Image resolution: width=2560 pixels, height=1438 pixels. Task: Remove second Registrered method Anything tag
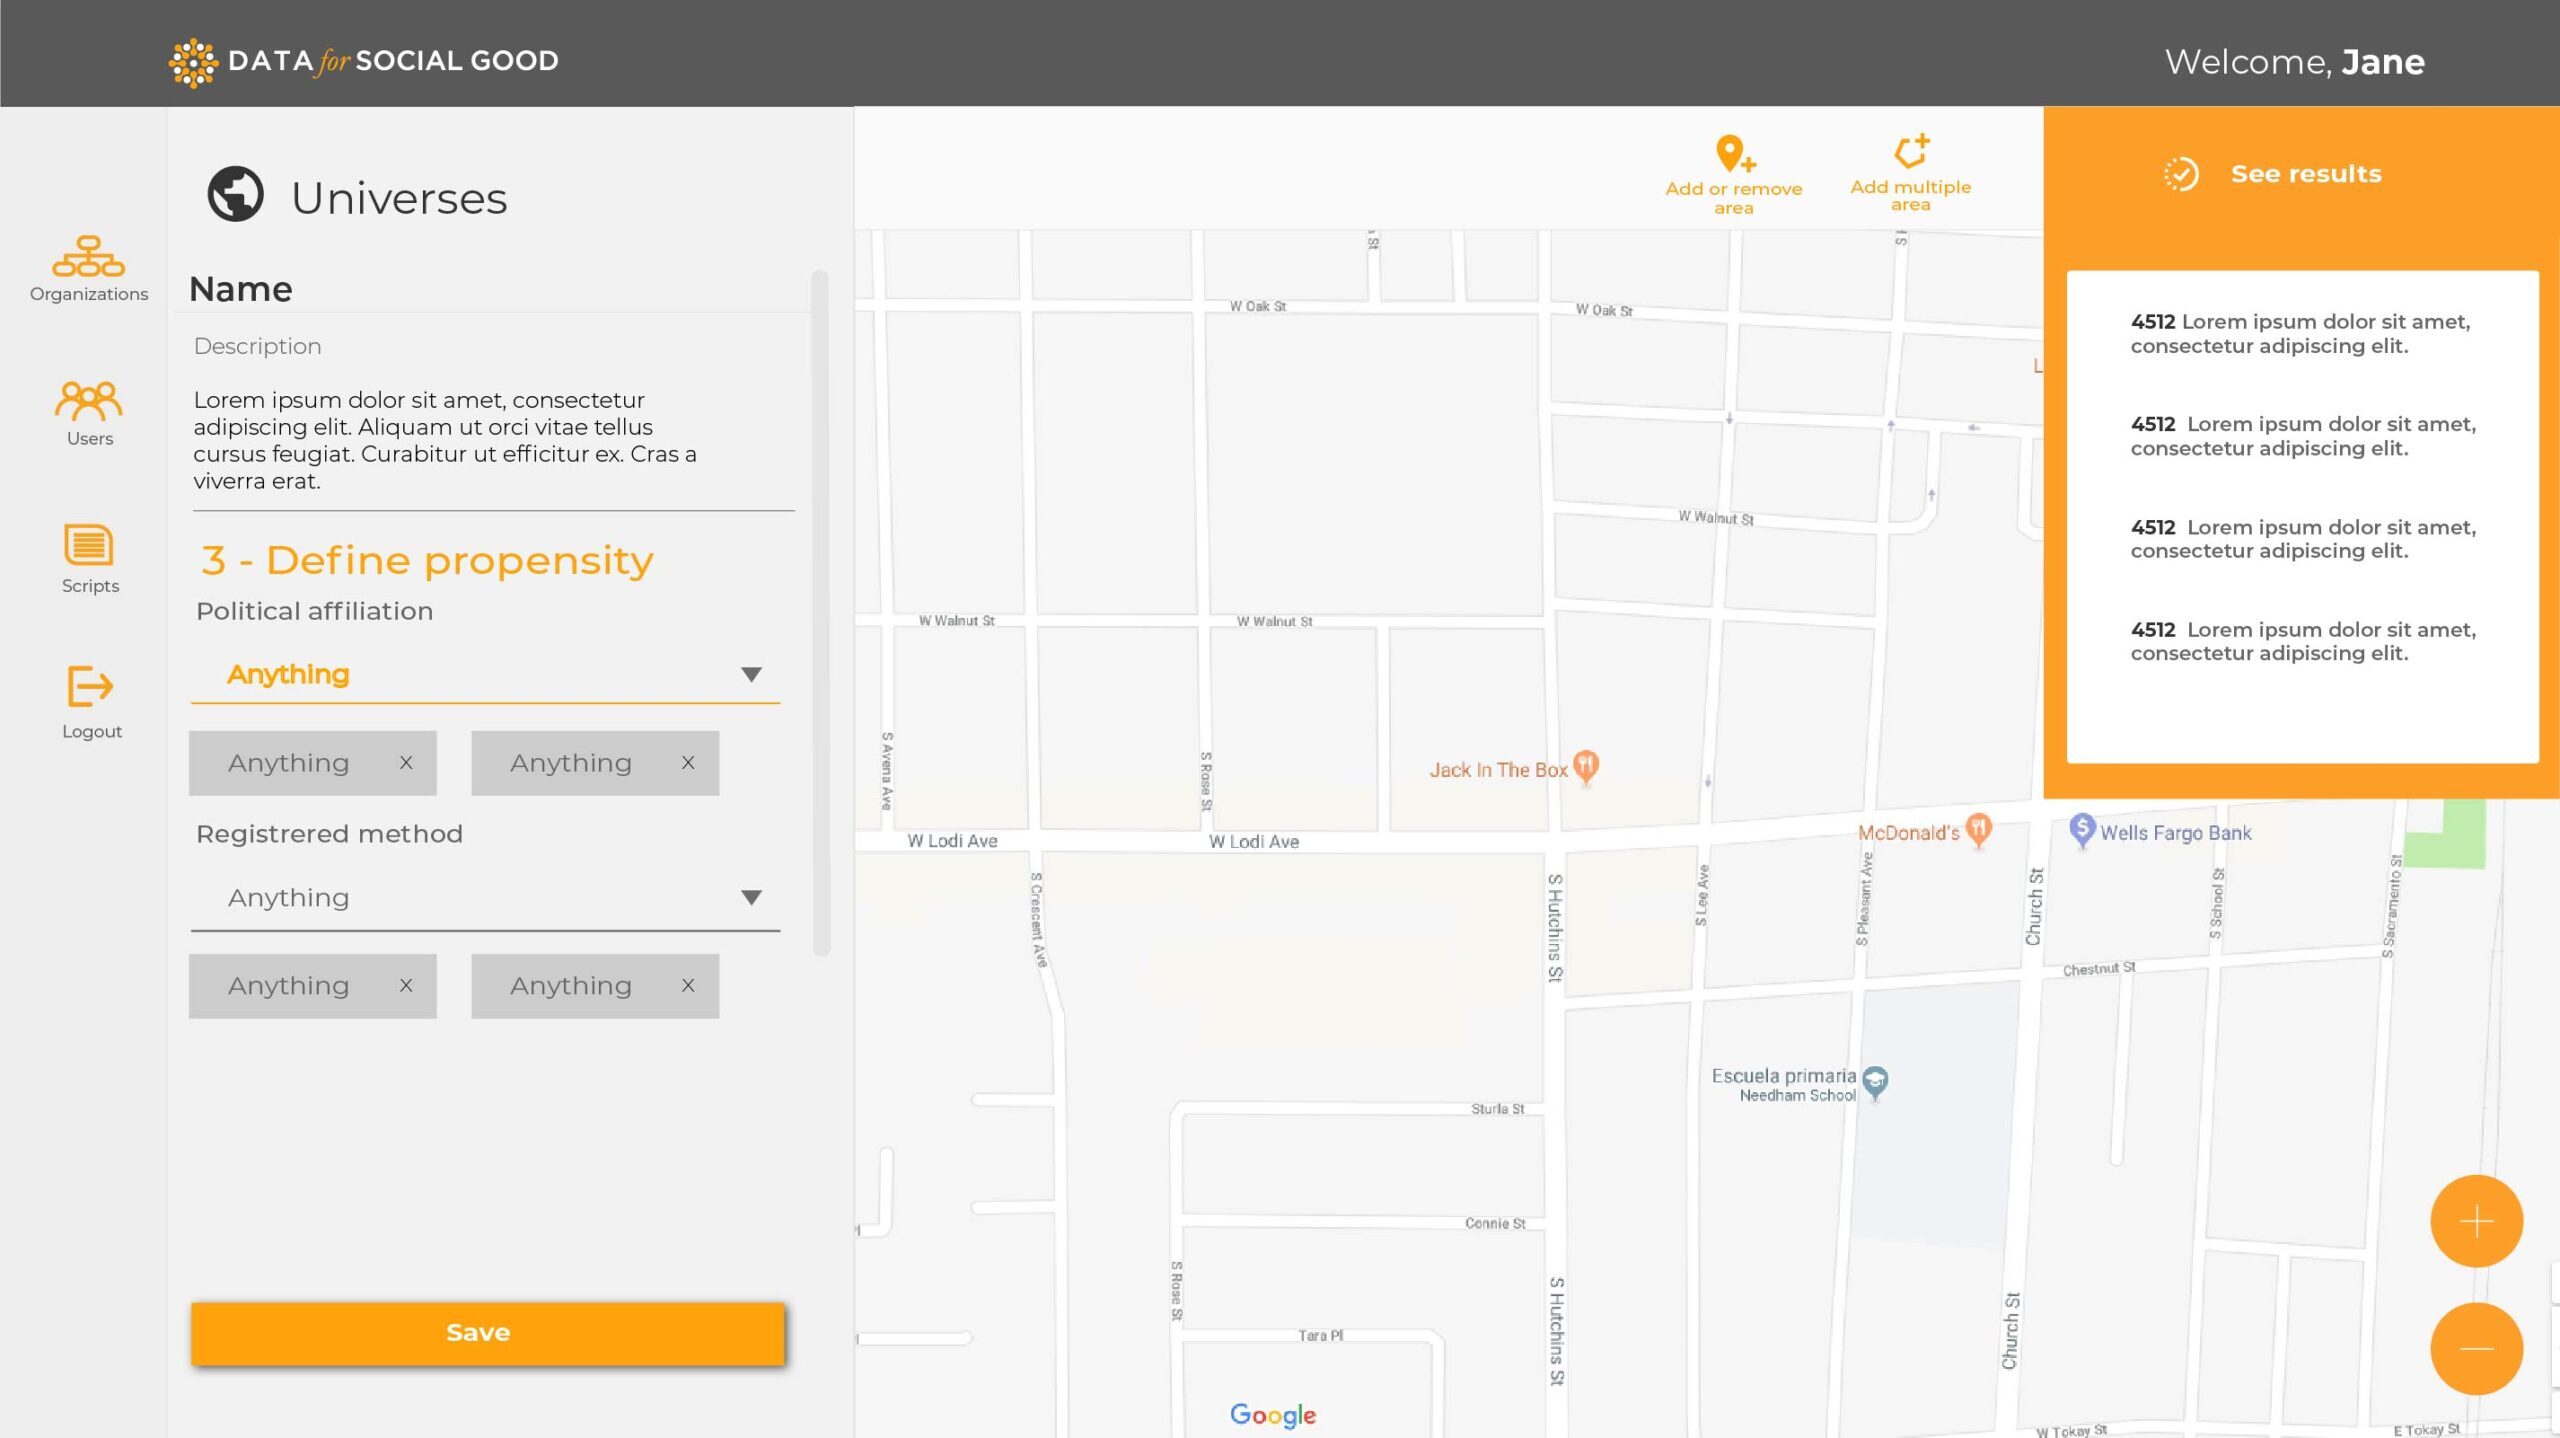tap(688, 986)
